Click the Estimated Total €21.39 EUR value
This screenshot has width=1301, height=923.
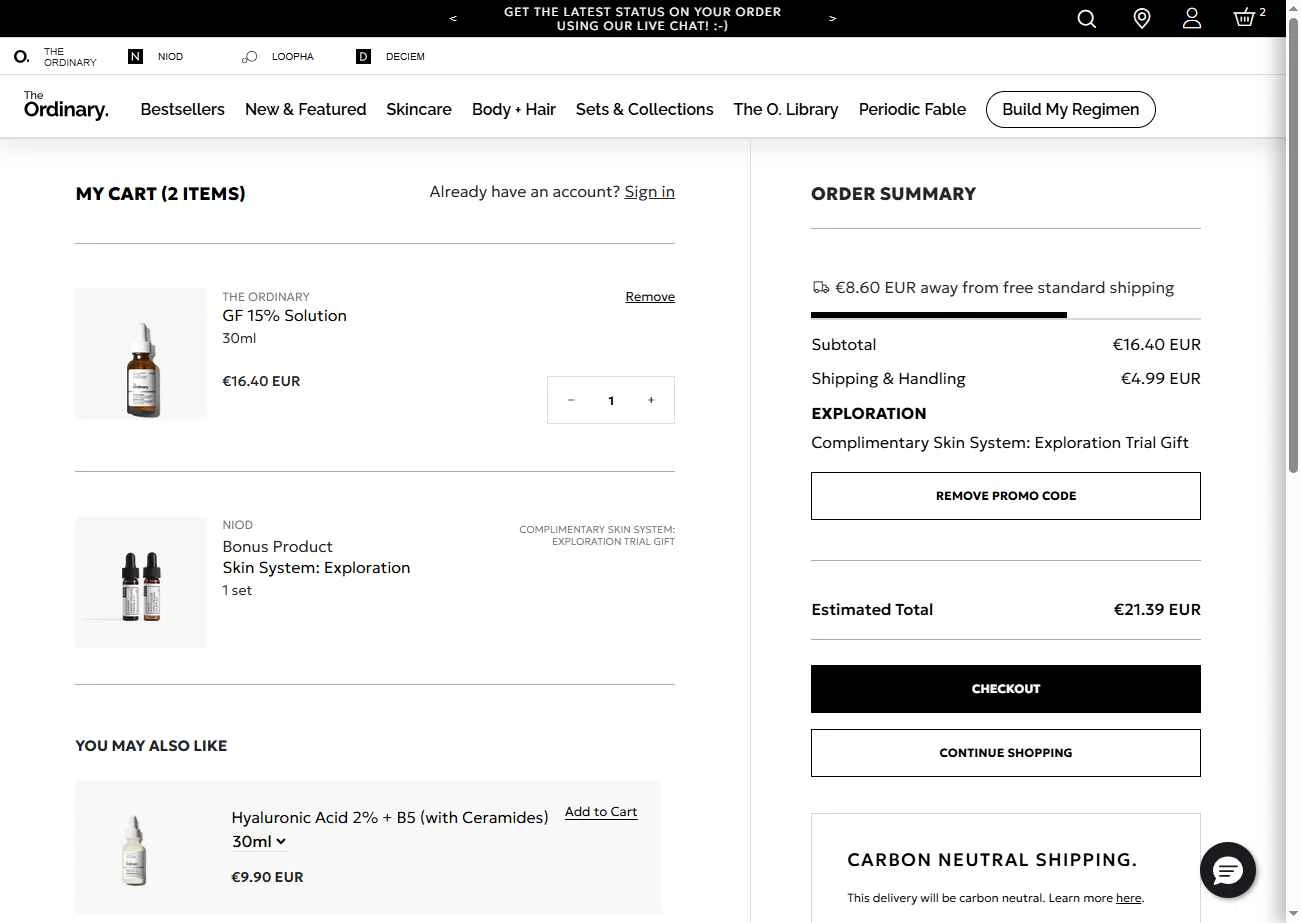tap(1157, 609)
